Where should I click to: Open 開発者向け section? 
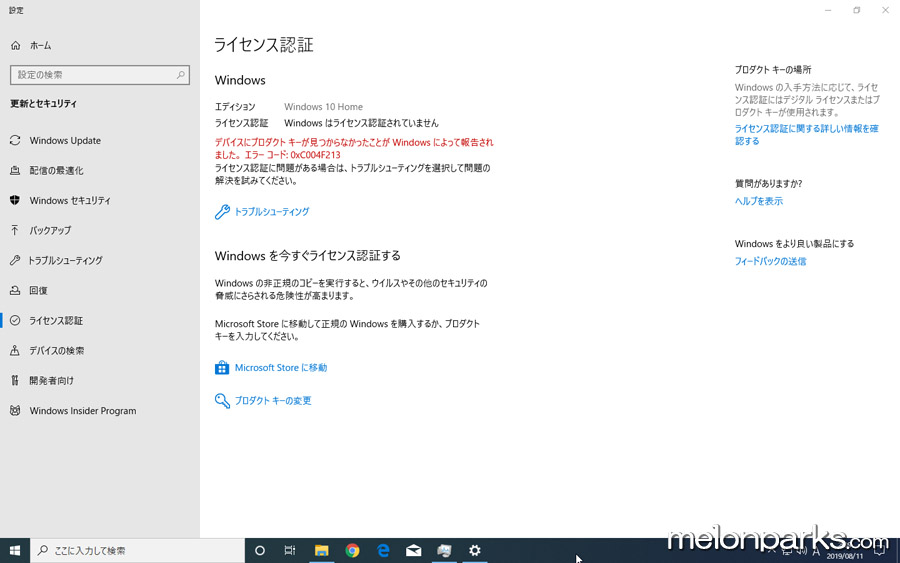coord(52,380)
